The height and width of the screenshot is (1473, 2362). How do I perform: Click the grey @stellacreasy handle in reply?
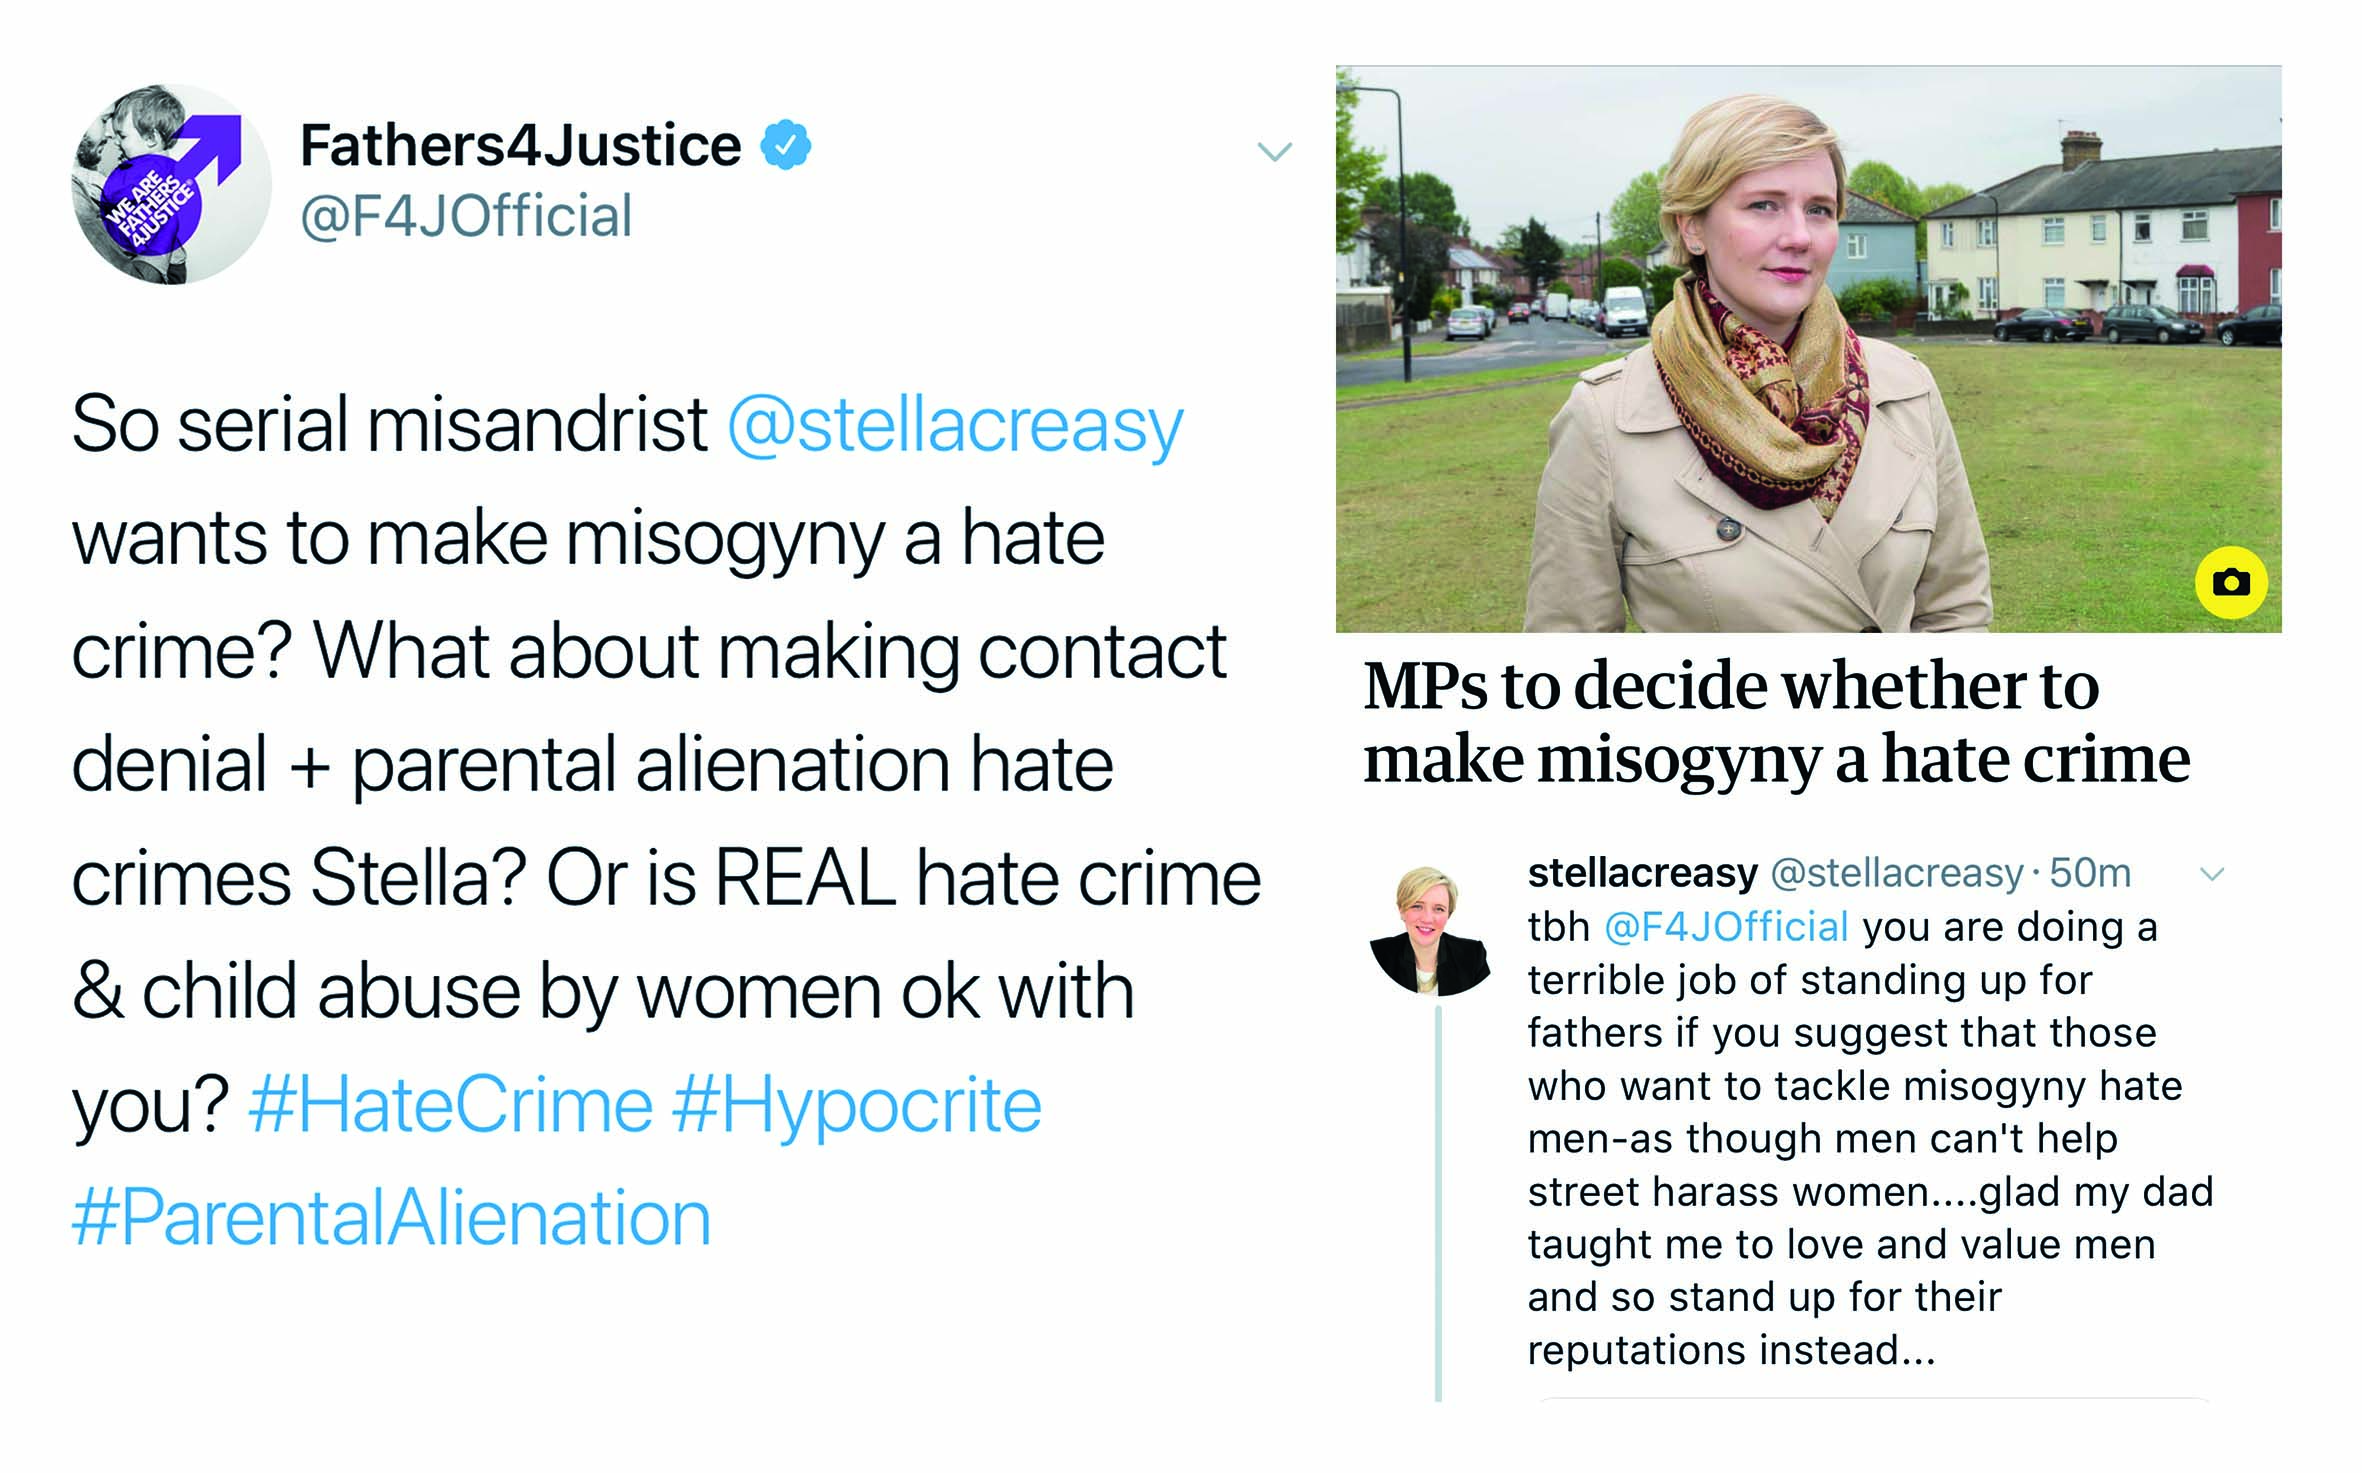(1897, 874)
